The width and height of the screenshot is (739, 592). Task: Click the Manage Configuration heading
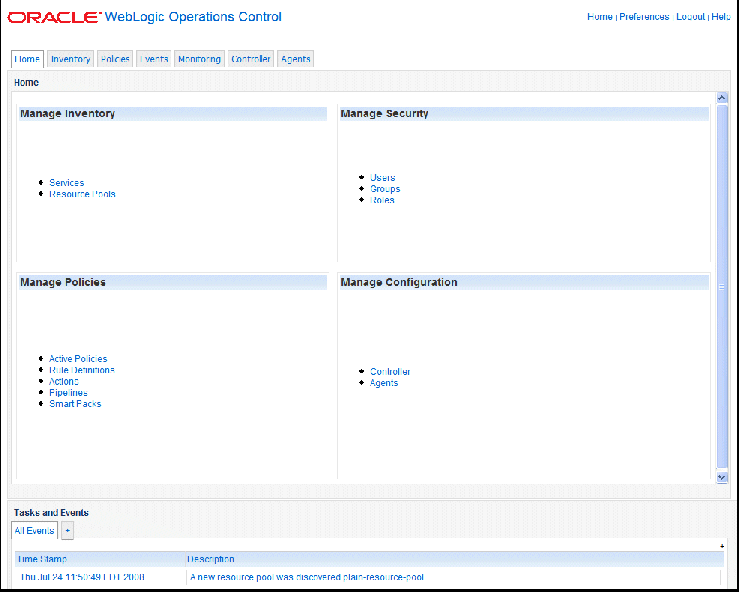tap(399, 282)
